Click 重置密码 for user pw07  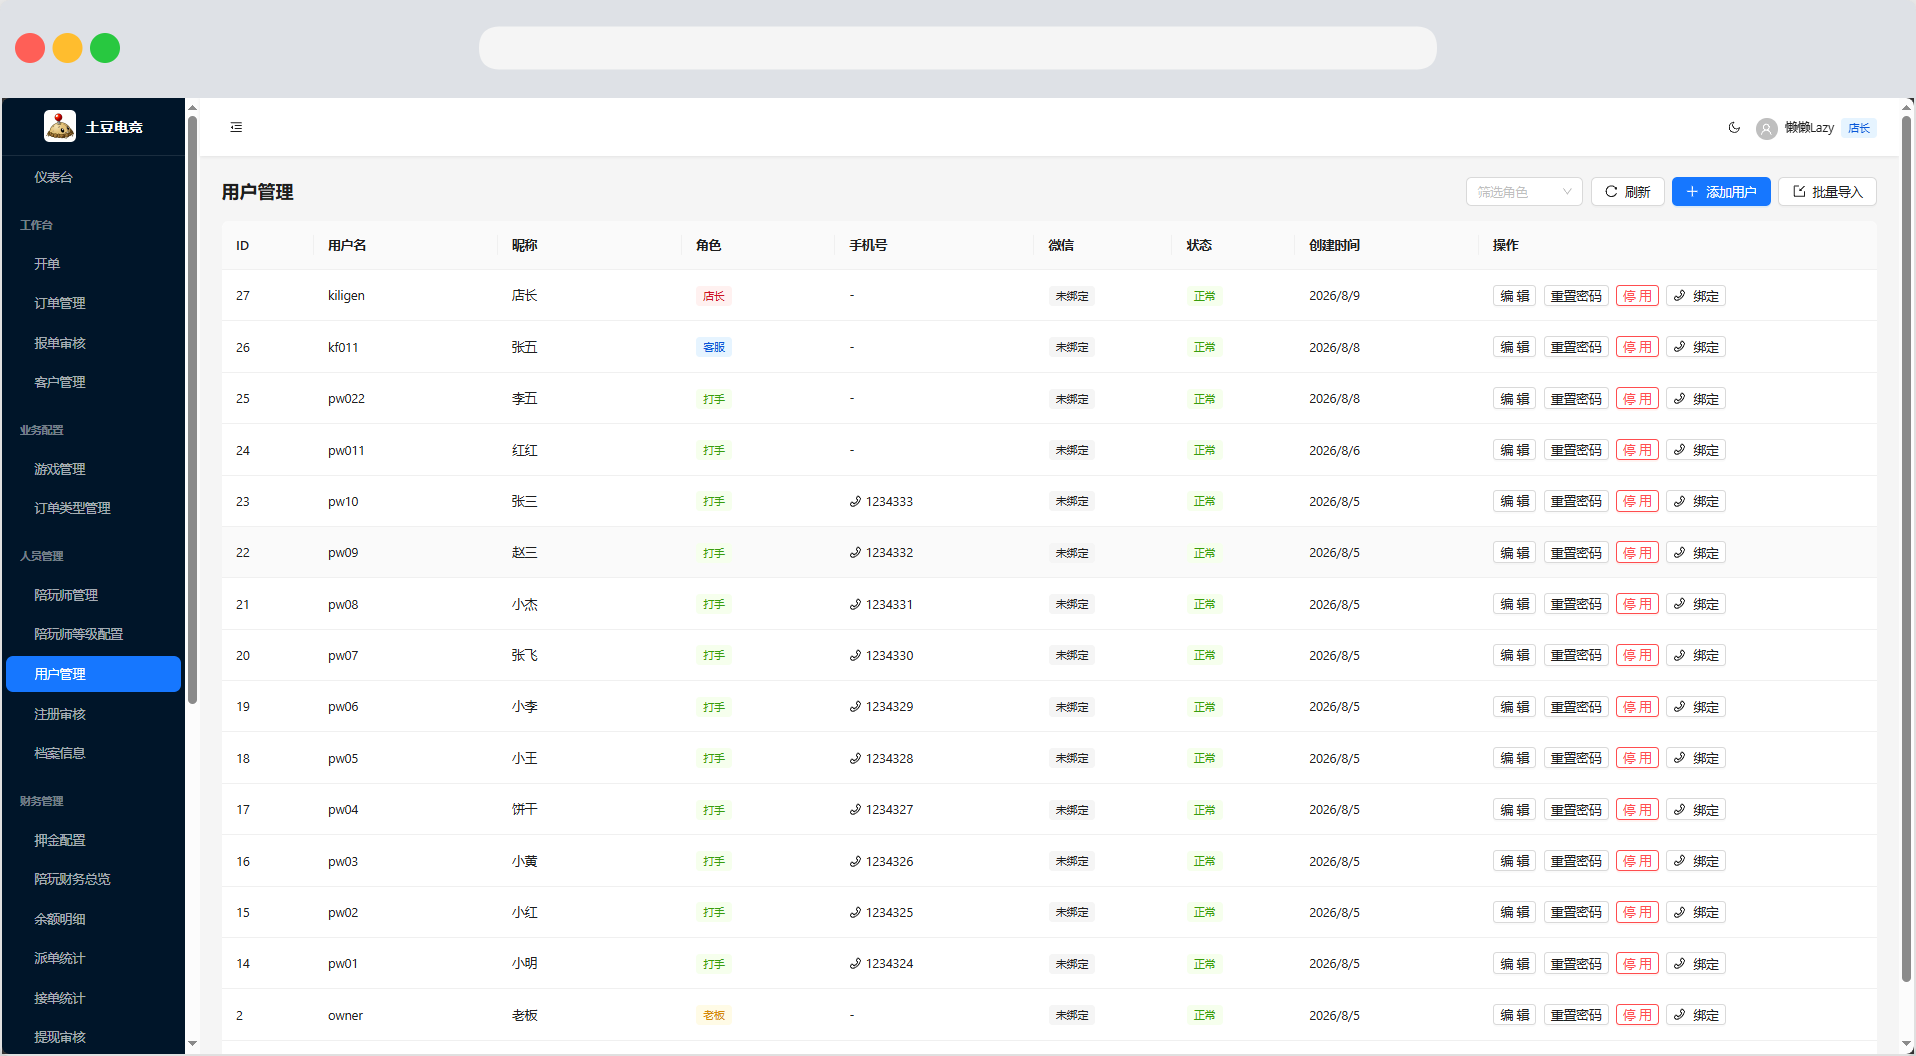(x=1576, y=655)
